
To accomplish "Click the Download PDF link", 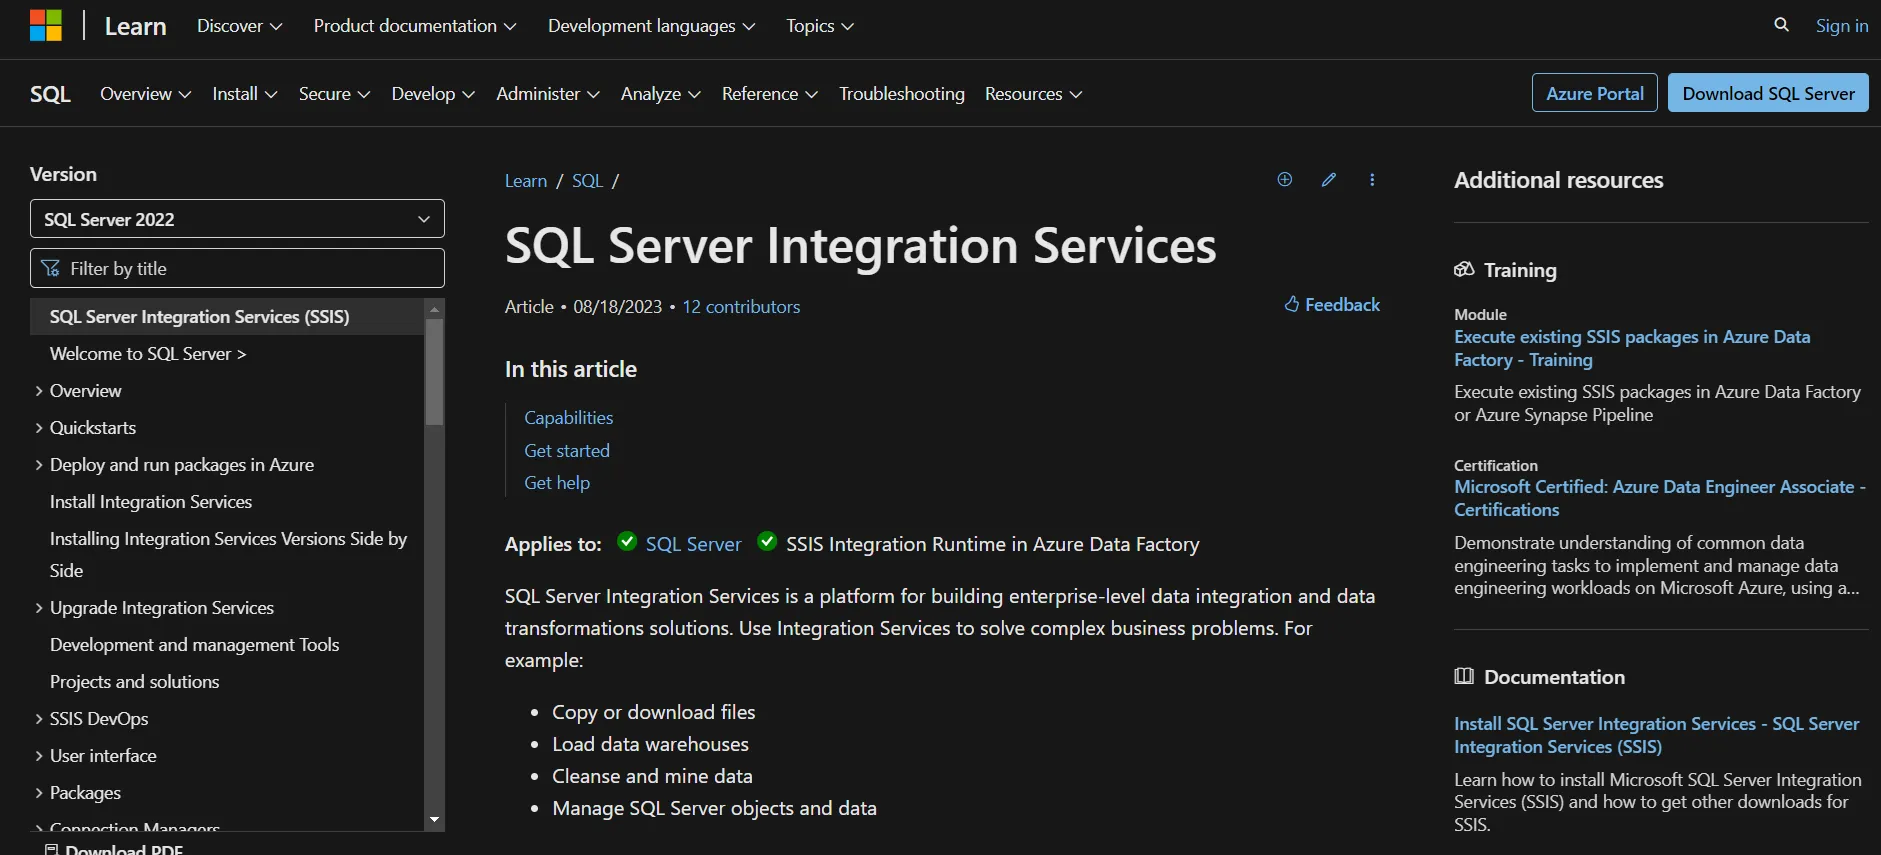I will click(124, 849).
